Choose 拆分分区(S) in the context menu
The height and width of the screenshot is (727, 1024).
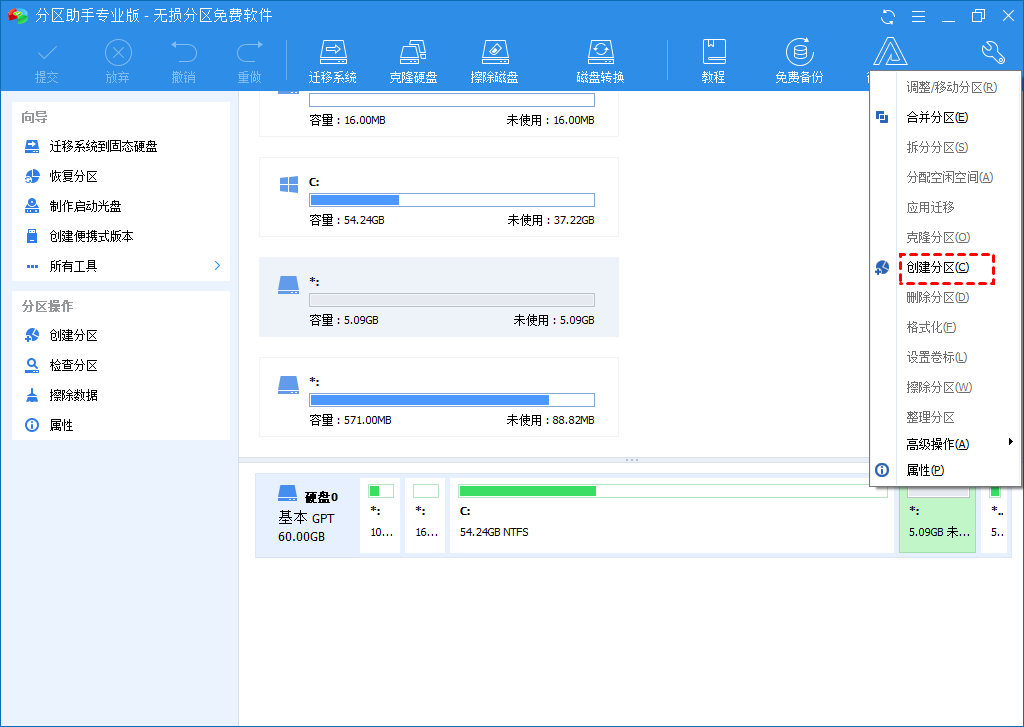tap(946, 148)
